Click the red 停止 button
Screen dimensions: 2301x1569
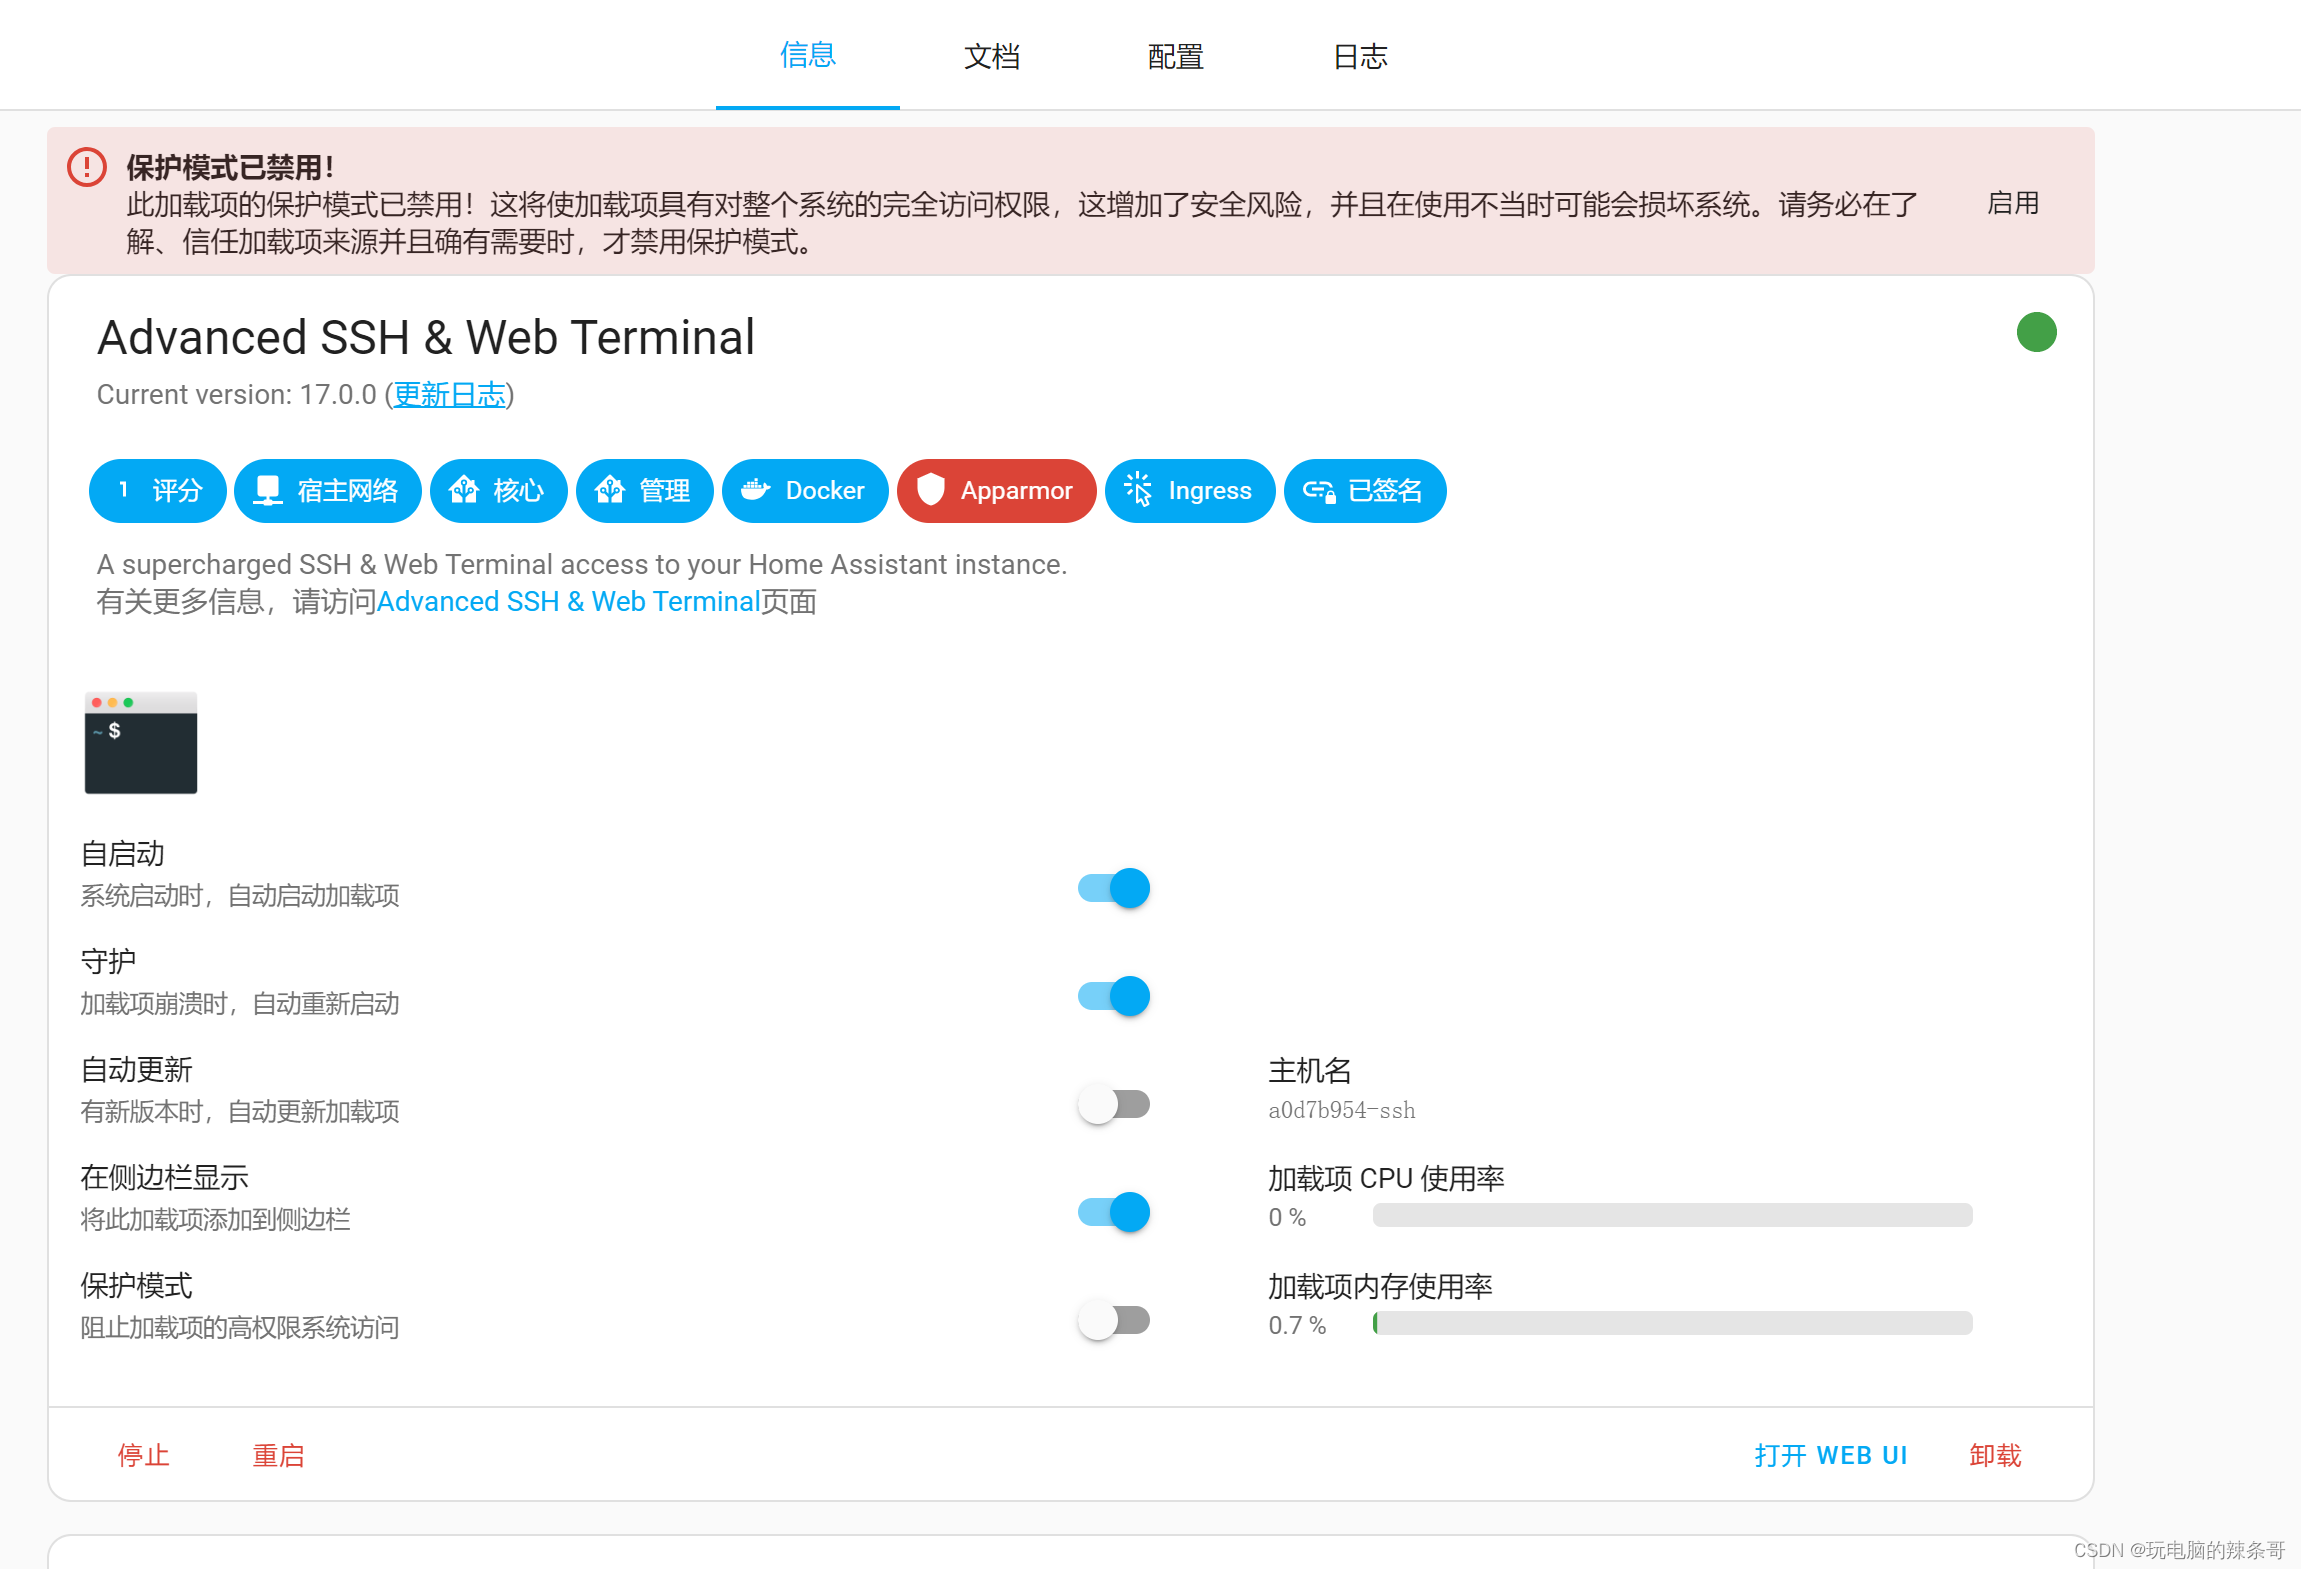pyautogui.click(x=144, y=1455)
